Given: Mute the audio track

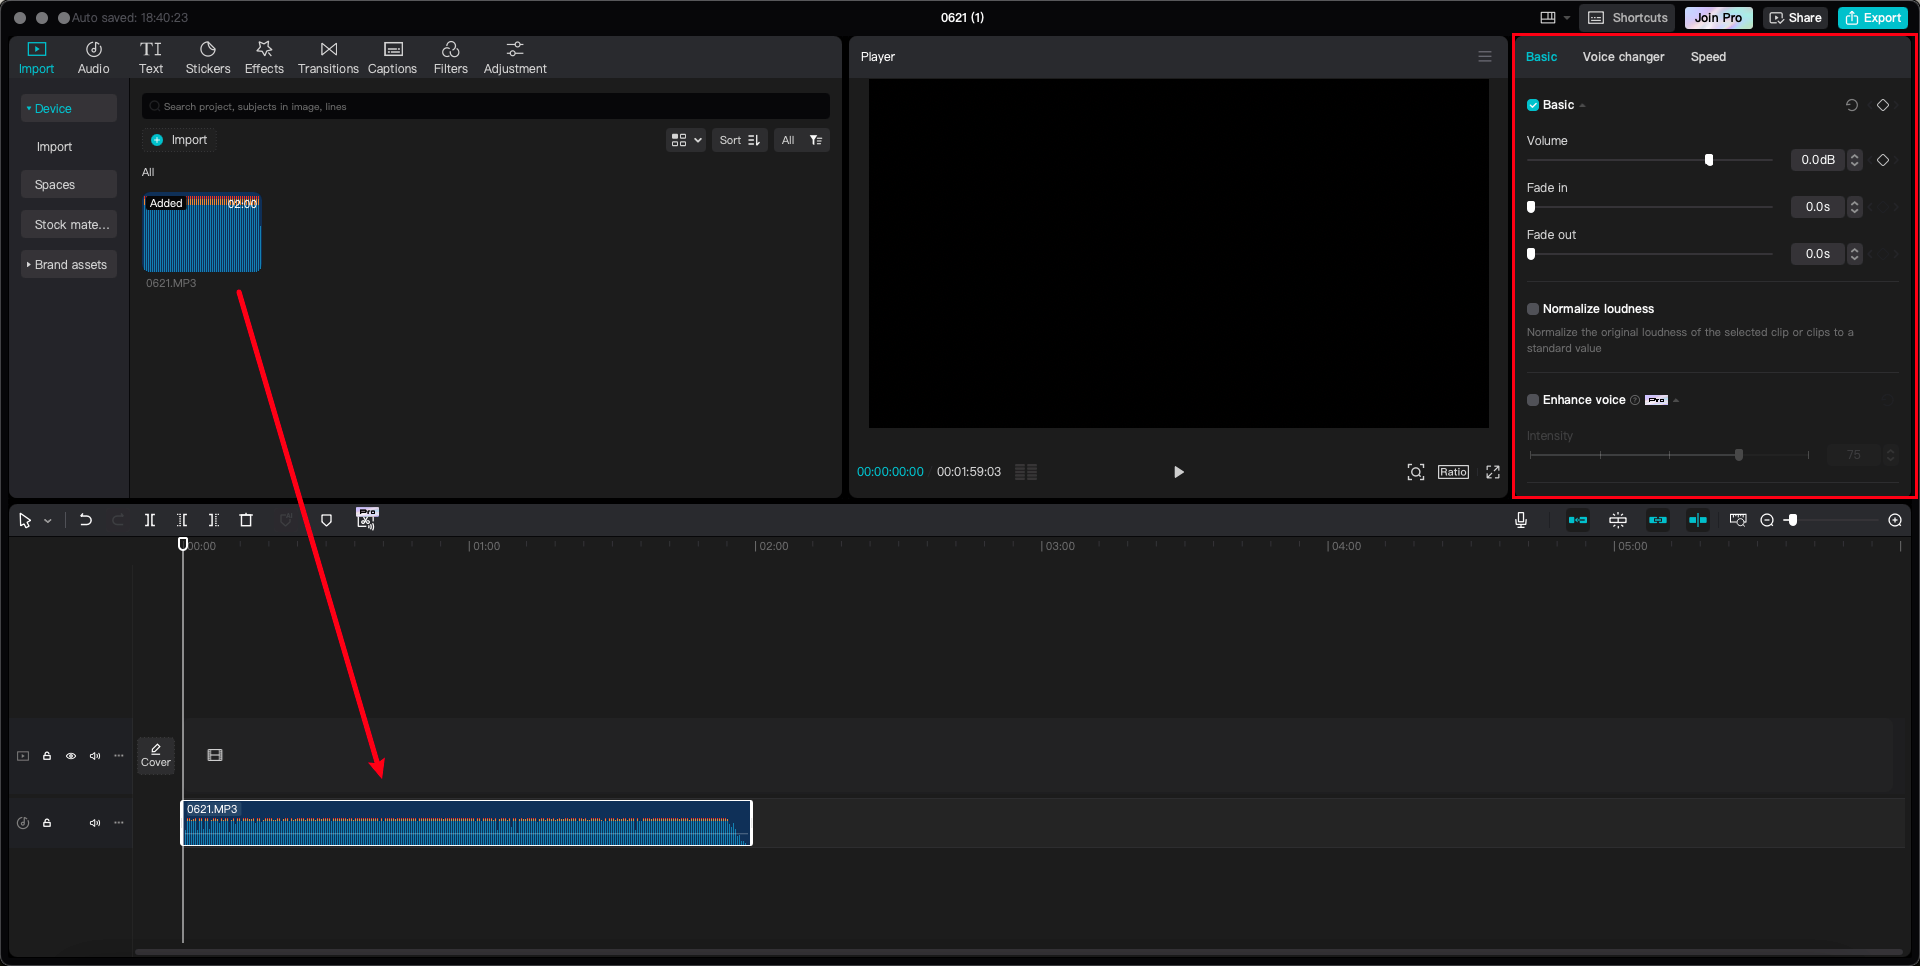Looking at the screenshot, I should pos(95,823).
